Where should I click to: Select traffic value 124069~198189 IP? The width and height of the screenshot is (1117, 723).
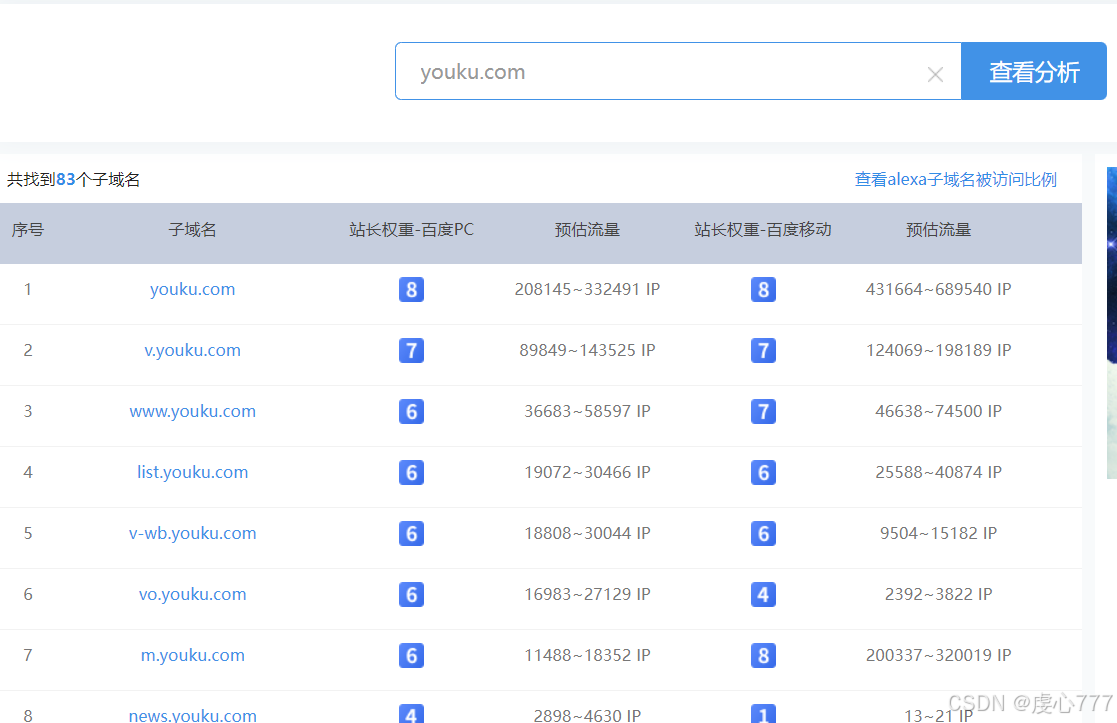pyautogui.click(x=938, y=350)
